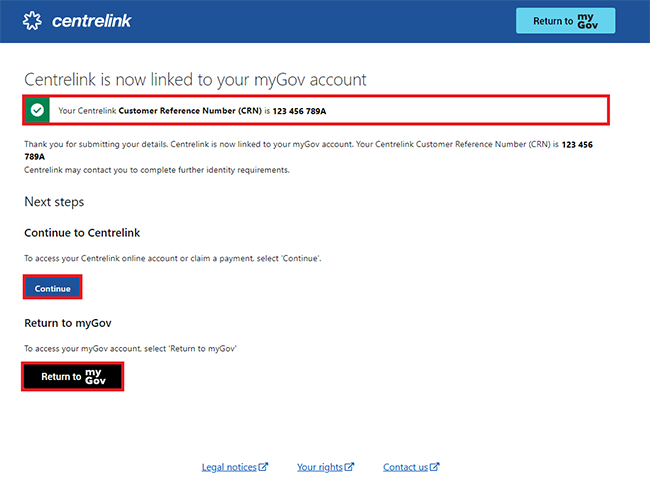Click myGov logo in black bottom button
Viewport: 650px width, 484px height.
95,376
